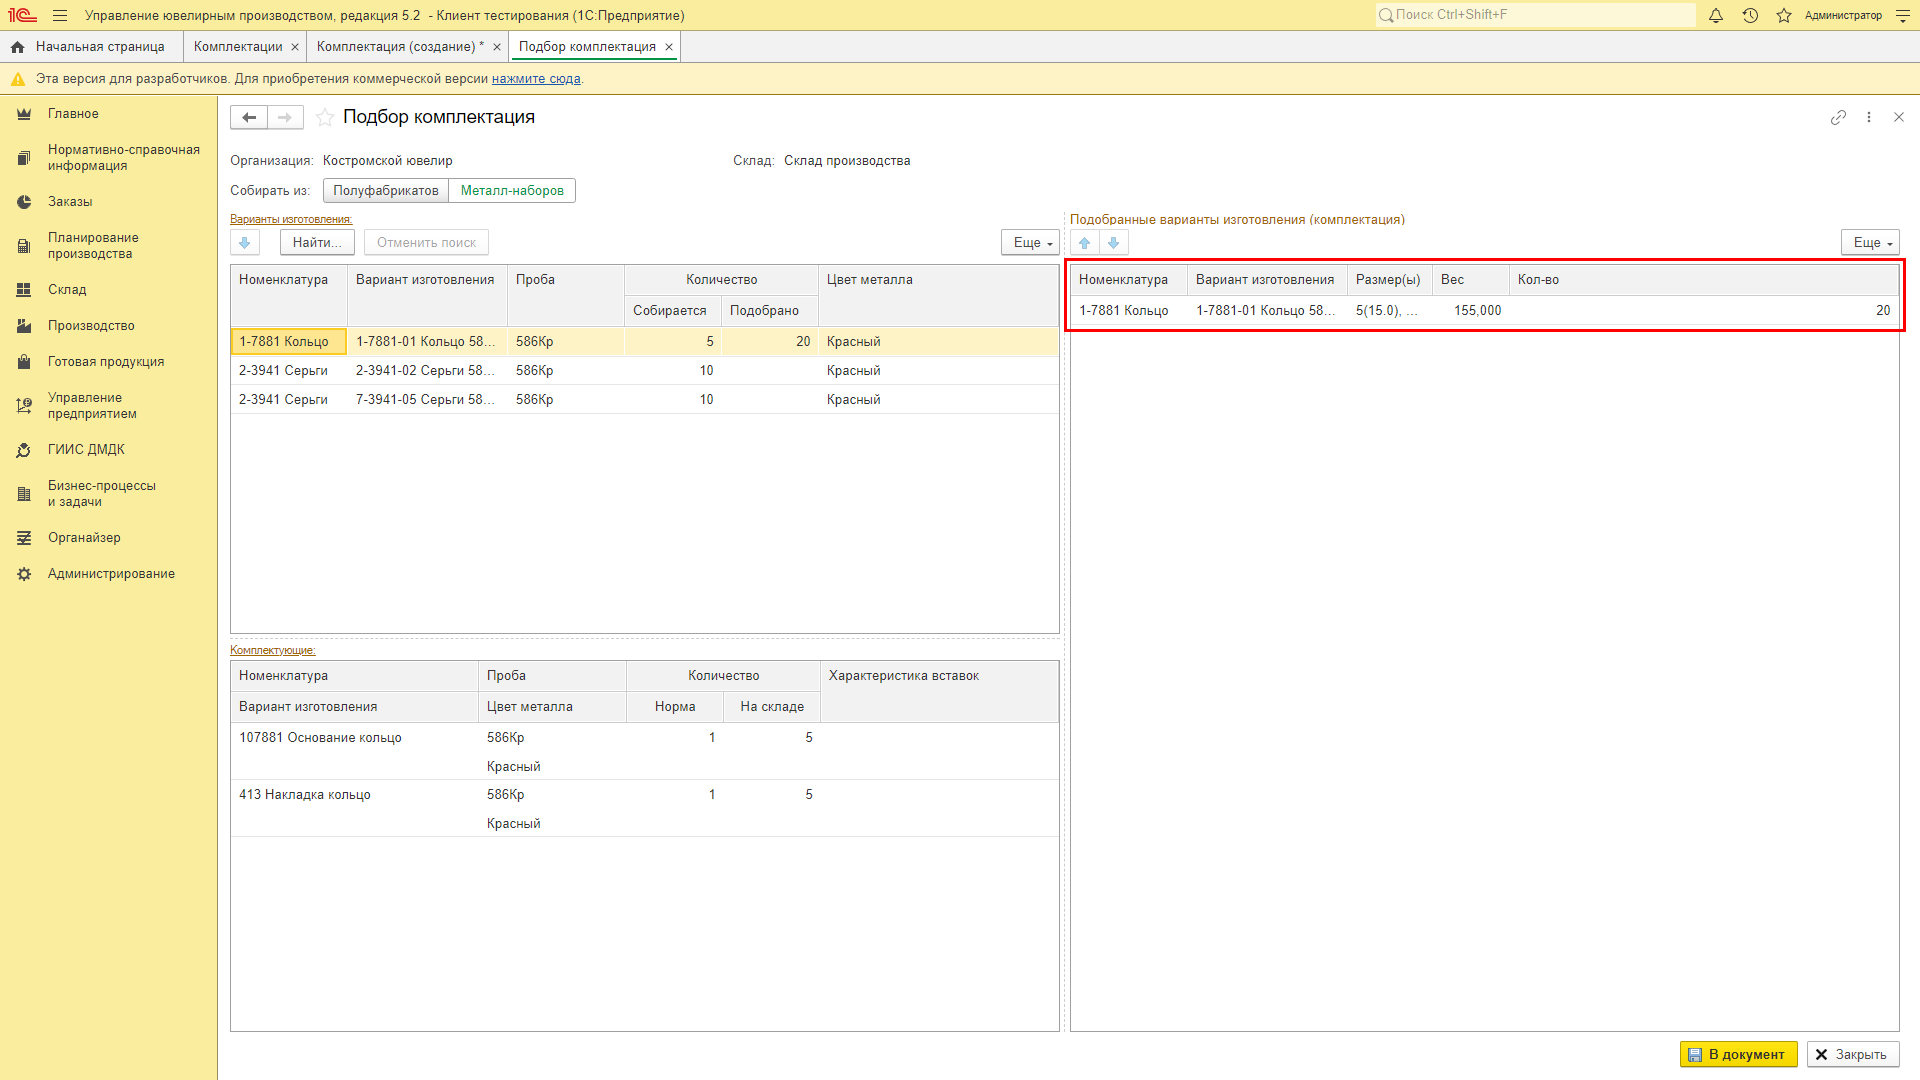Open the hamburger functions menu

pos(60,15)
